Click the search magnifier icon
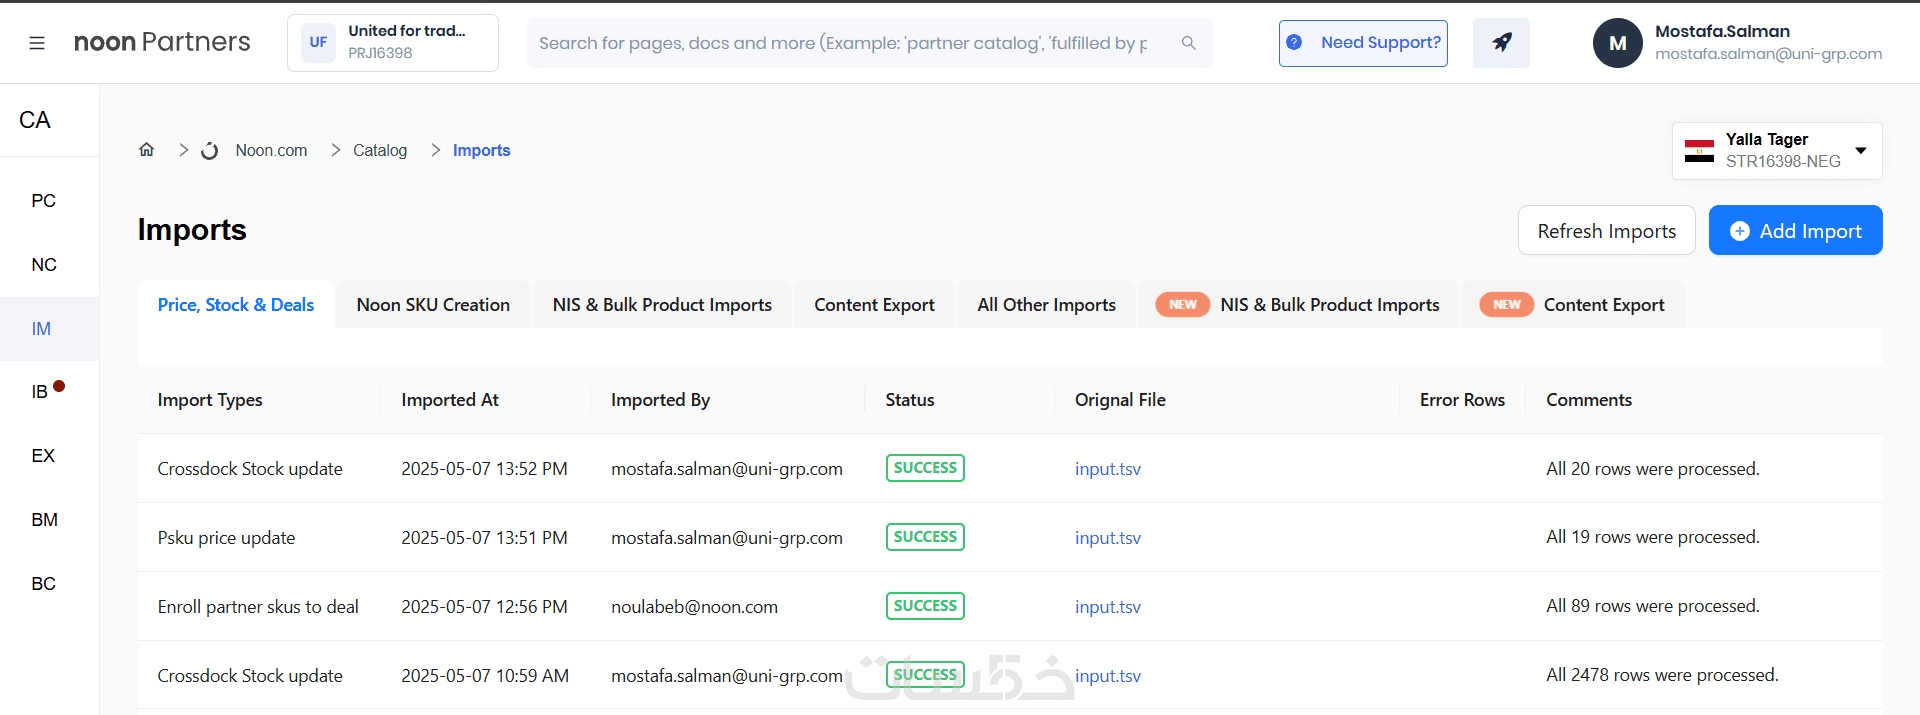1920x715 pixels. [1188, 43]
